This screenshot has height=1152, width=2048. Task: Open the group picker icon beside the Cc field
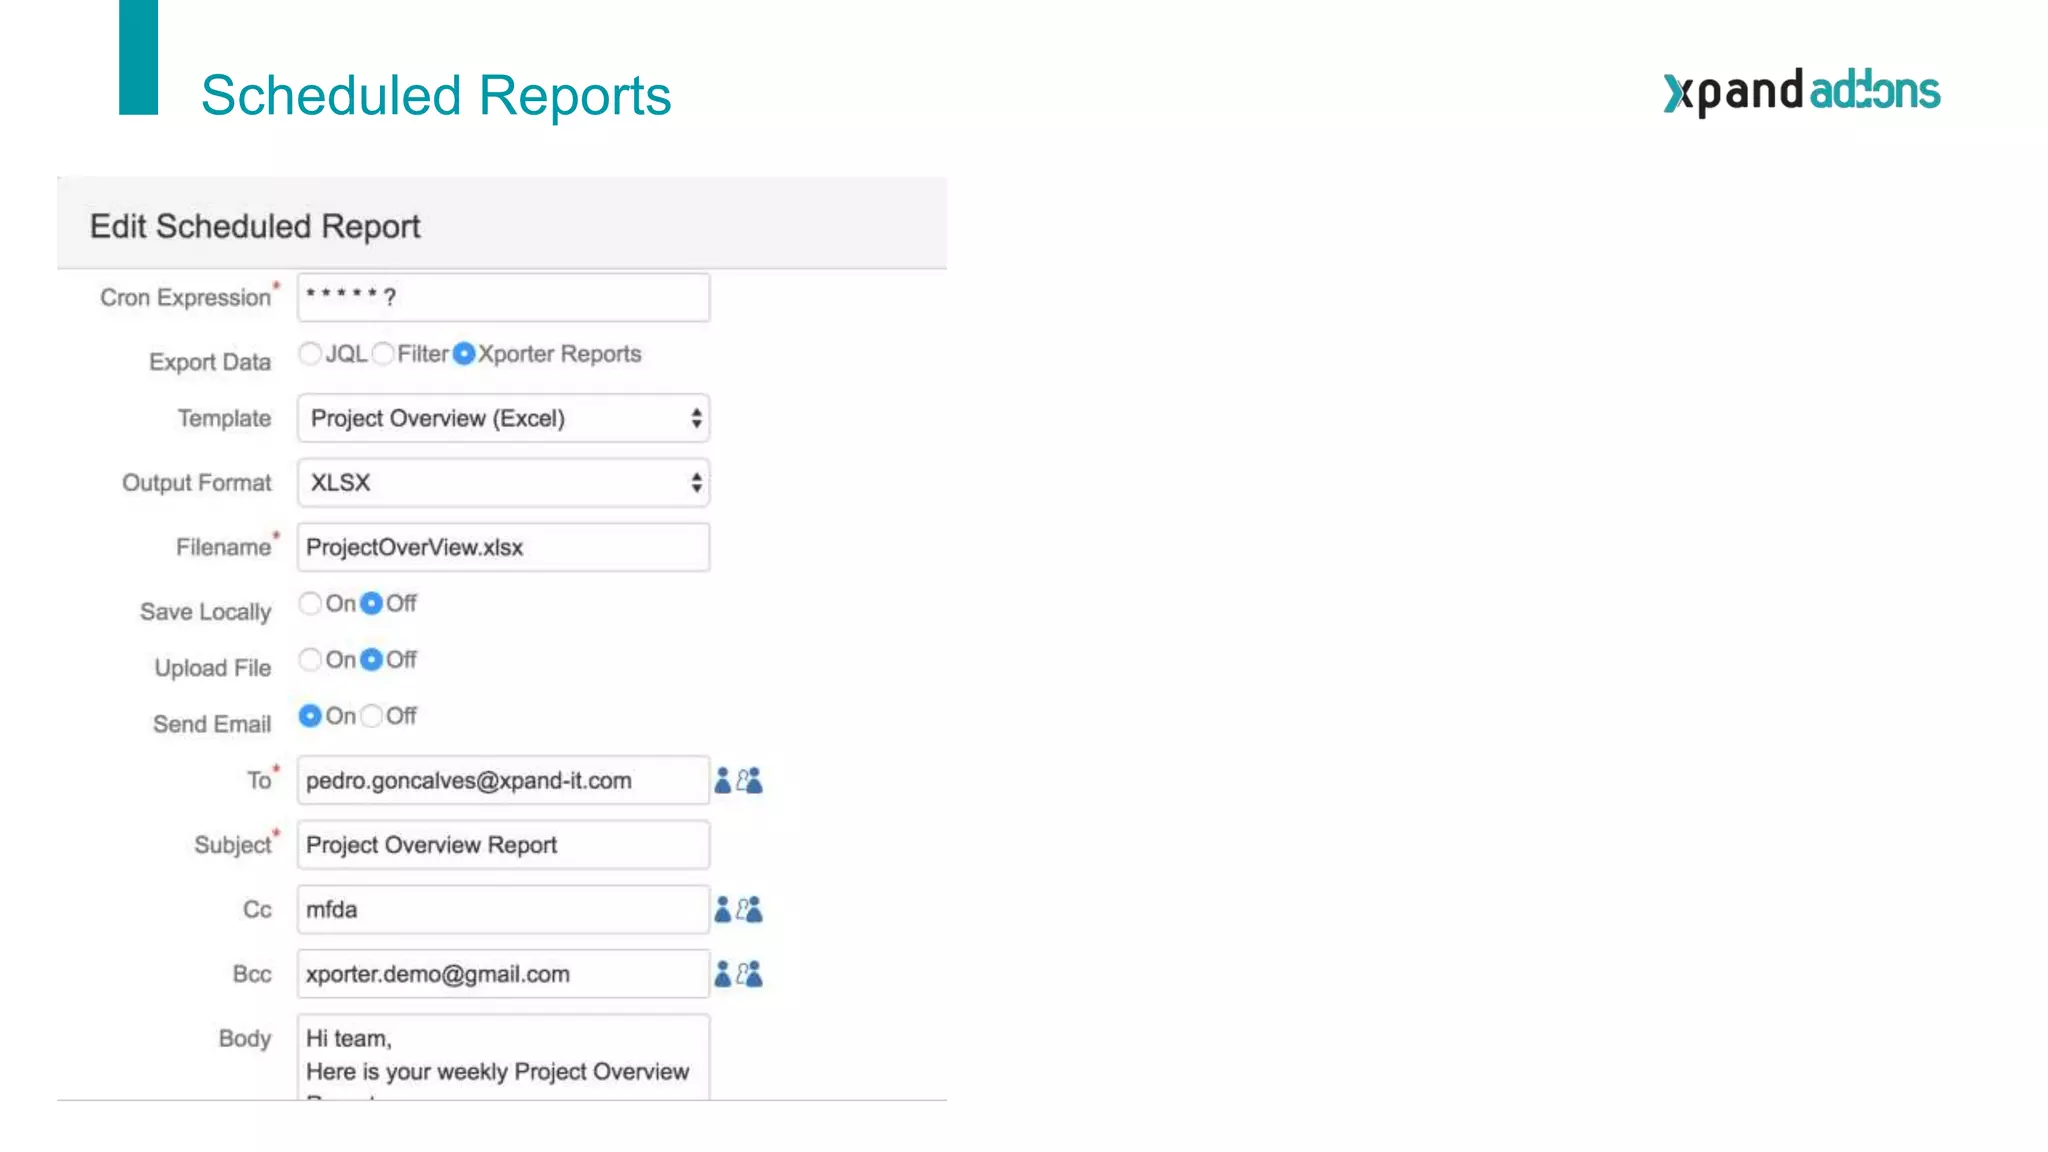click(x=750, y=910)
